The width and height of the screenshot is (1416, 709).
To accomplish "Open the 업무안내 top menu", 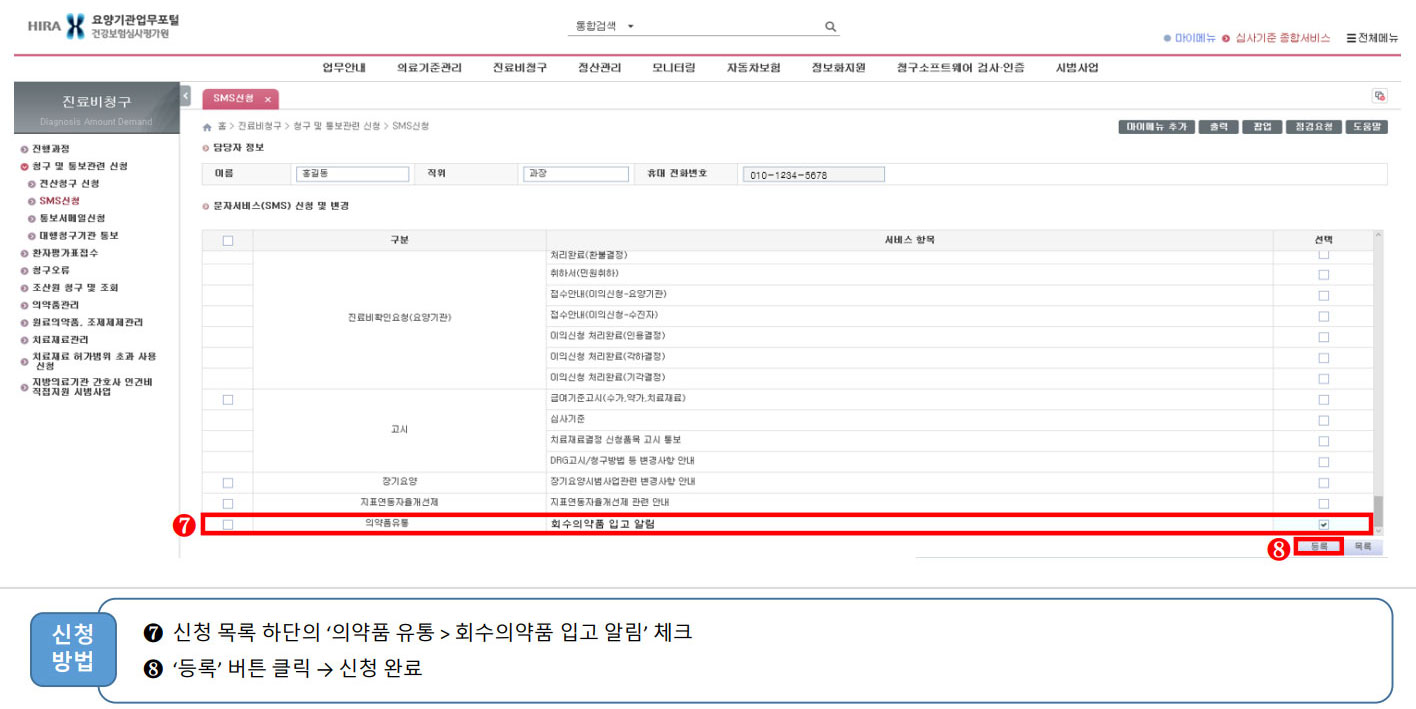I will [x=343, y=68].
